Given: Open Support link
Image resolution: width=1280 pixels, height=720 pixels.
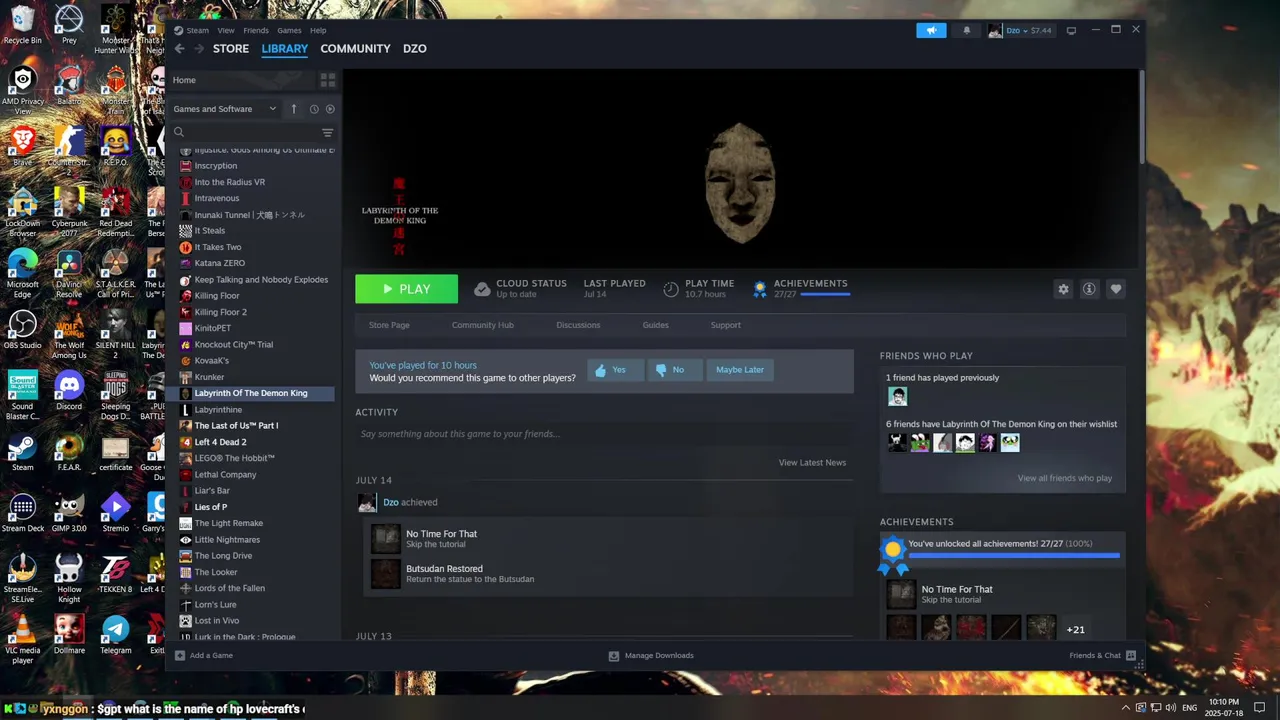Looking at the screenshot, I should (726, 325).
